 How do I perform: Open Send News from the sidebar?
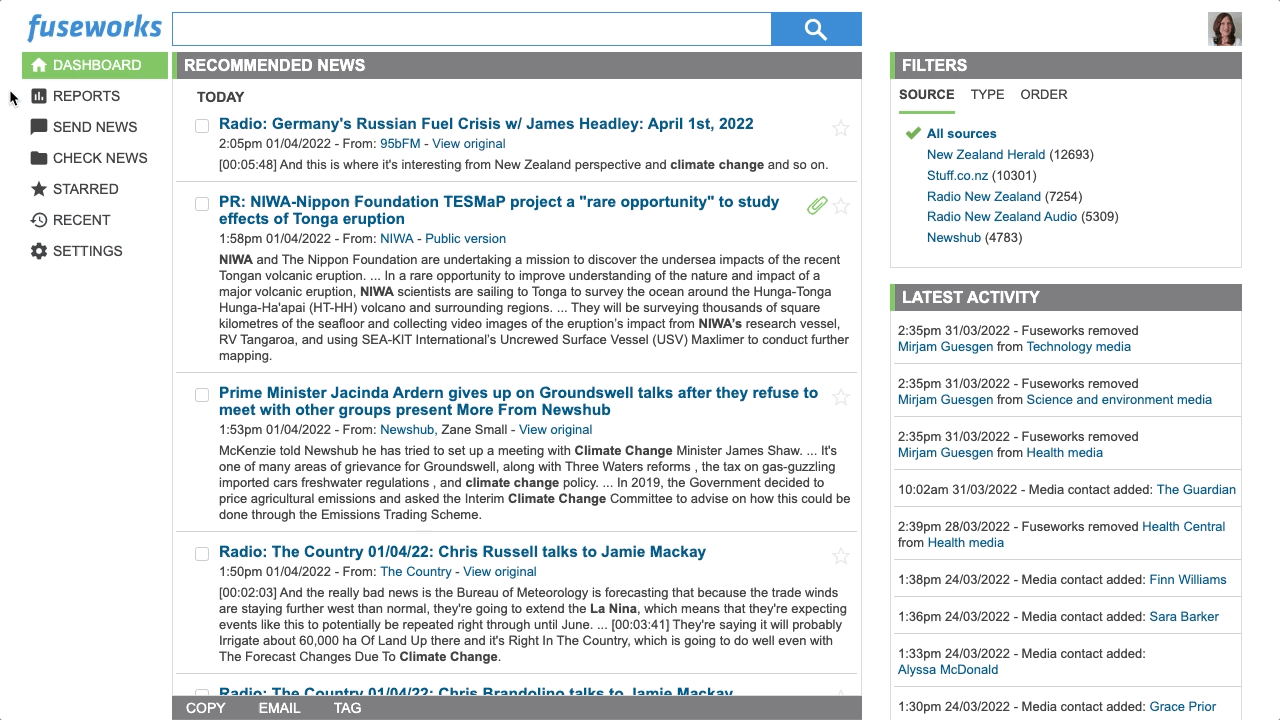coord(95,127)
